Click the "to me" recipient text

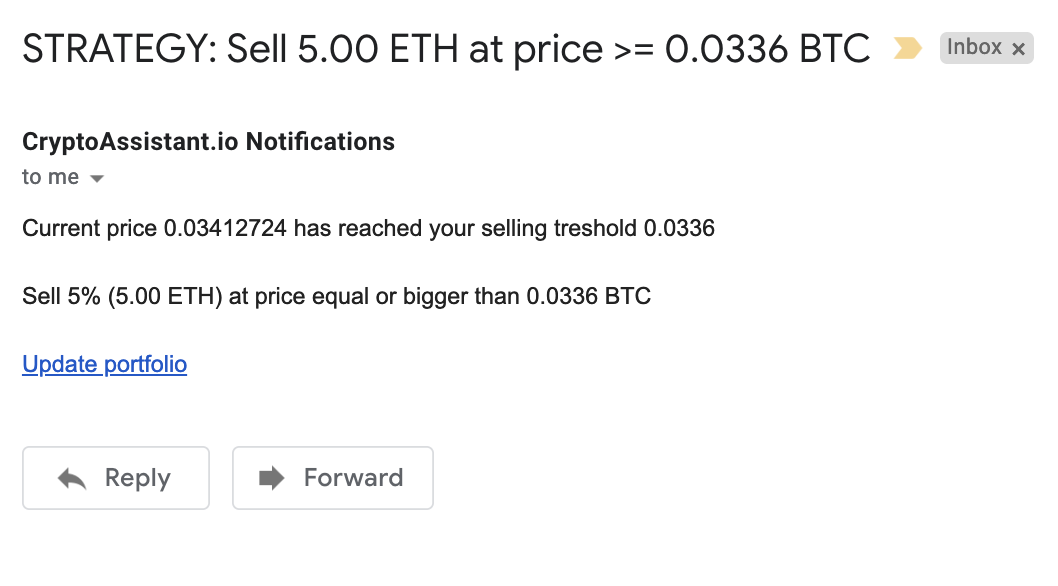51,177
